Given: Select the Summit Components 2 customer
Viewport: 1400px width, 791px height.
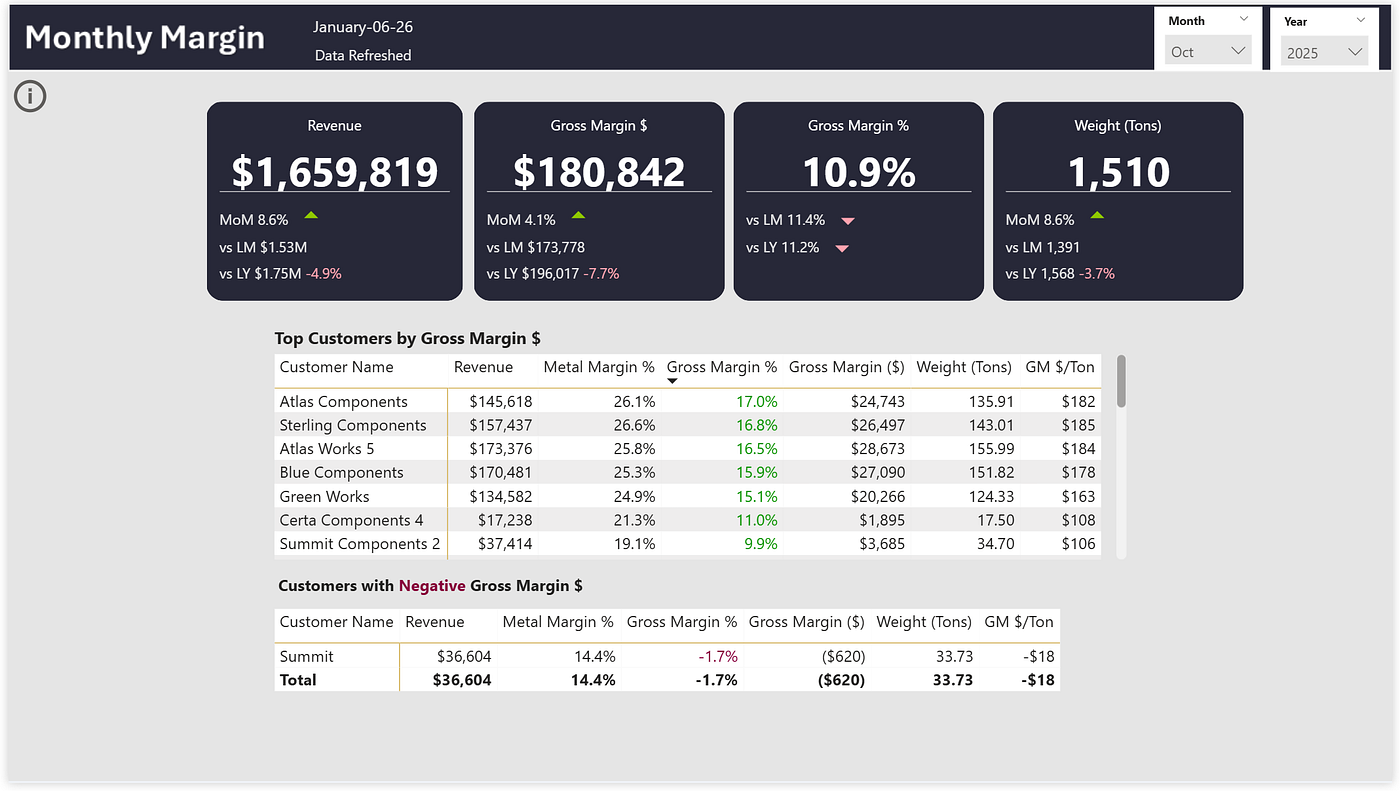Looking at the screenshot, I should [360, 544].
